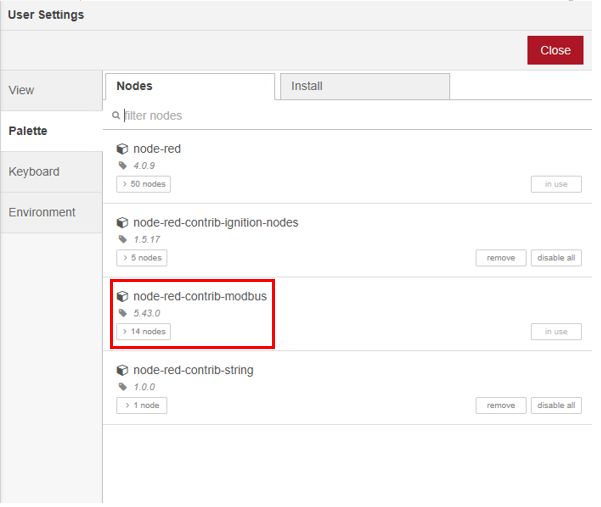The height and width of the screenshot is (507, 601).
Task: Click the in use button for node-red-contrib-modbus
Action: [x=556, y=332]
